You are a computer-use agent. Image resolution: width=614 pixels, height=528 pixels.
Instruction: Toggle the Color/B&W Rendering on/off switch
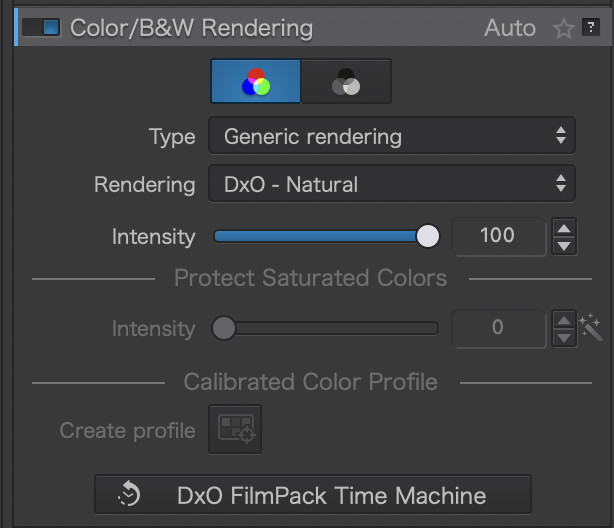point(40,28)
